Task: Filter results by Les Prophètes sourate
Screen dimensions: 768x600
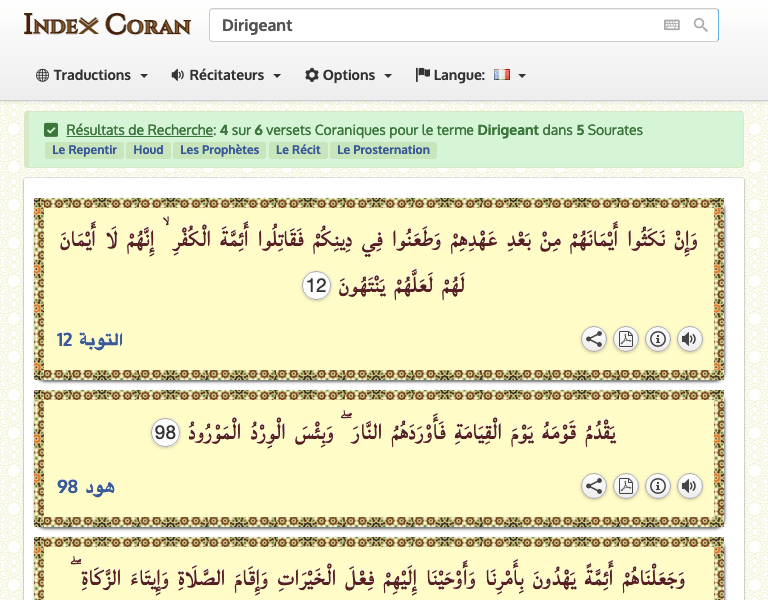Action: coord(219,150)
